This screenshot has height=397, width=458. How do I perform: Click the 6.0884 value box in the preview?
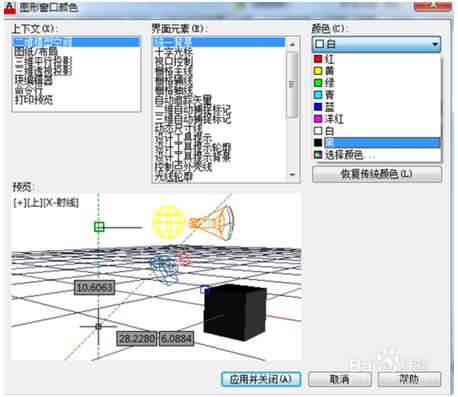[x=176, y=339]
